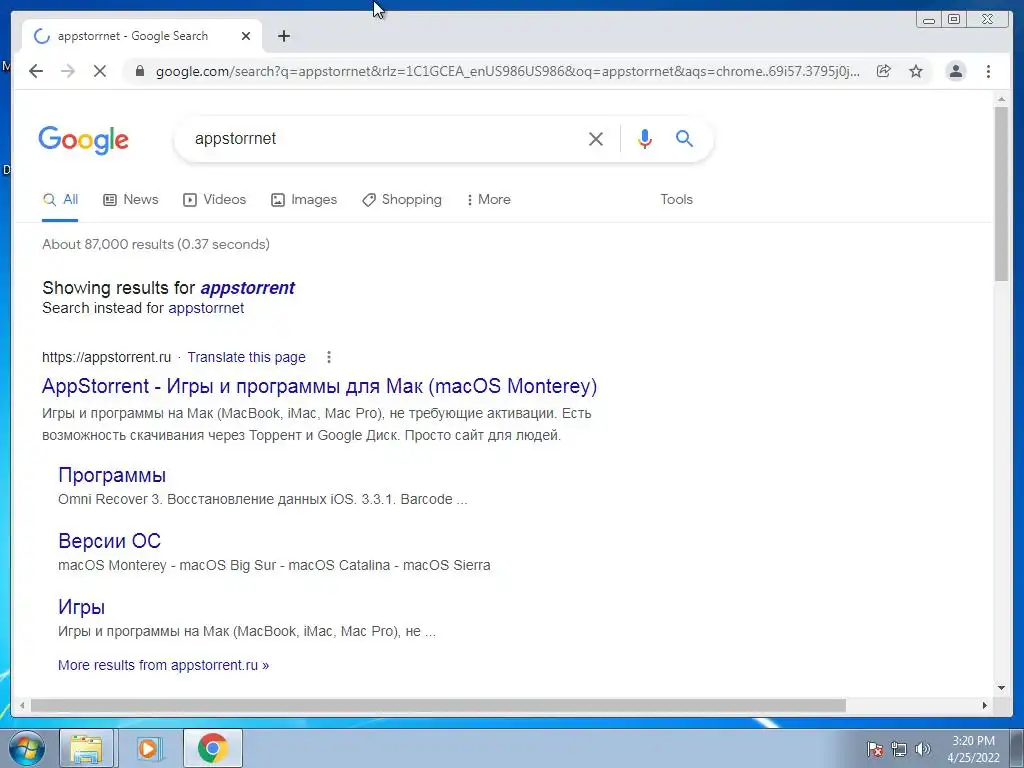This screenshot has width=1024, height=768.
Task: Open Windows Explorer from taskbar
Action: click(x=86, y=748)
